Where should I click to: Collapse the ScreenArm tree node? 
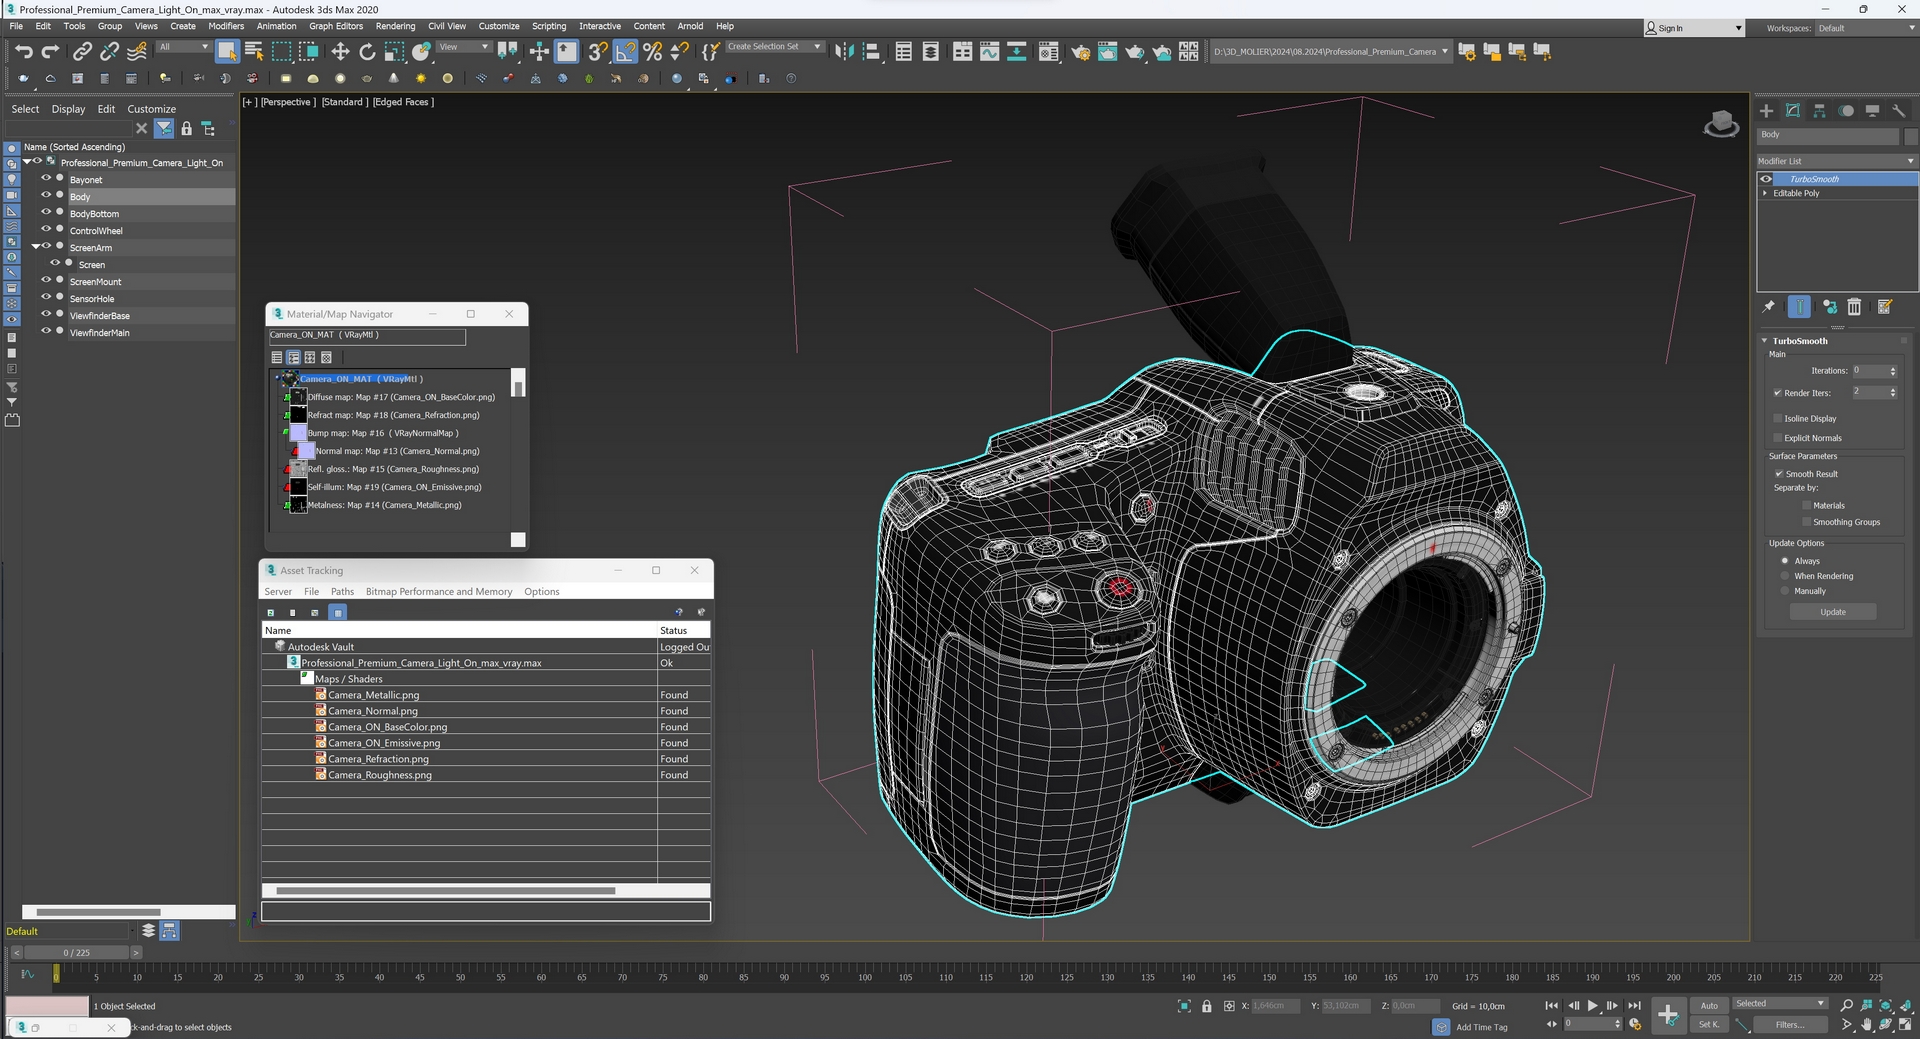click(36, 246)
